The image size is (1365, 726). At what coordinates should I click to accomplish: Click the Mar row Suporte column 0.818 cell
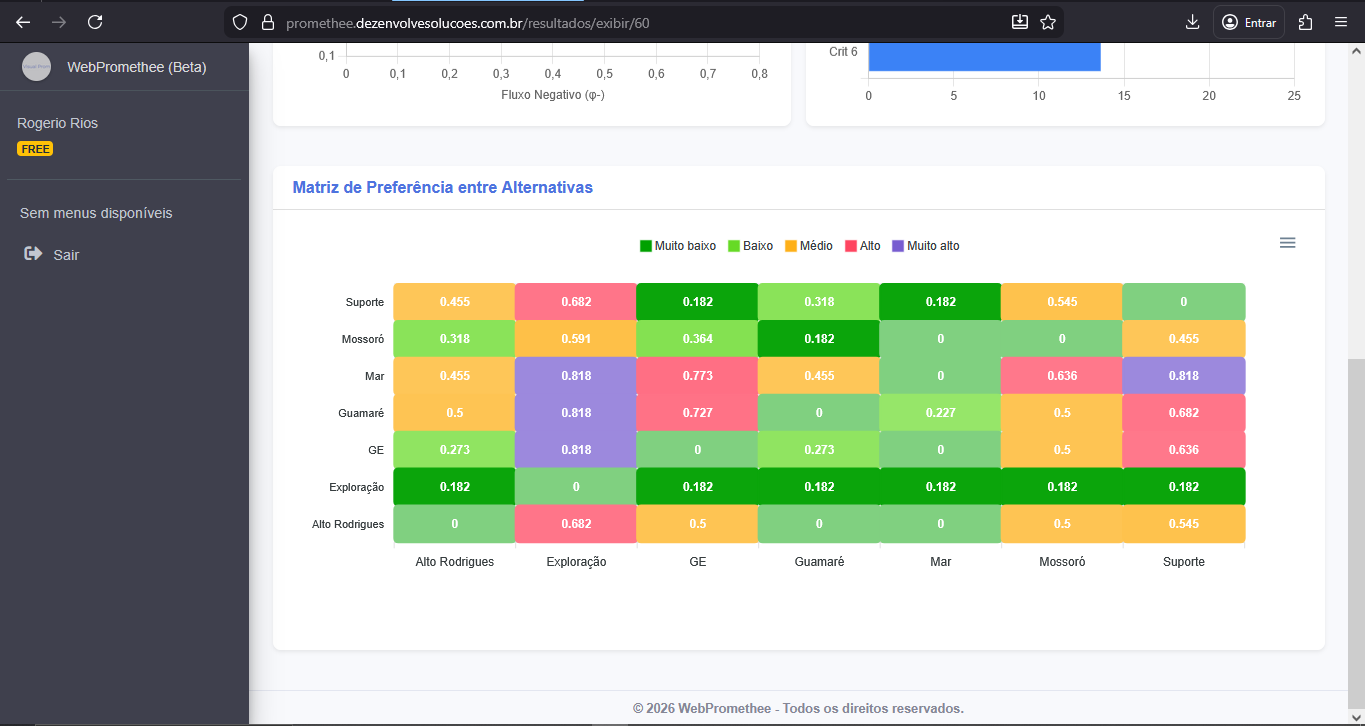coord(1183,376)
